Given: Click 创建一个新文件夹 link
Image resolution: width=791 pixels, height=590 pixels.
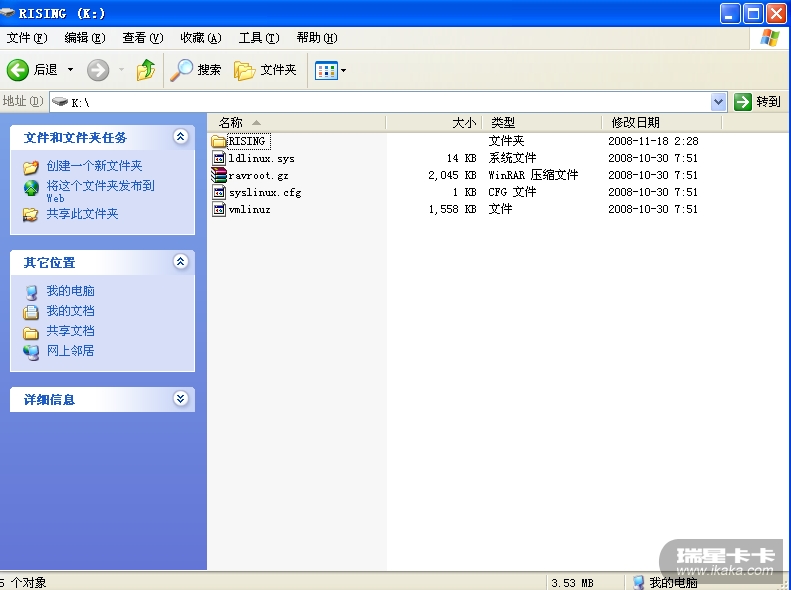Looking at the screenshot, I should point(94,166).
